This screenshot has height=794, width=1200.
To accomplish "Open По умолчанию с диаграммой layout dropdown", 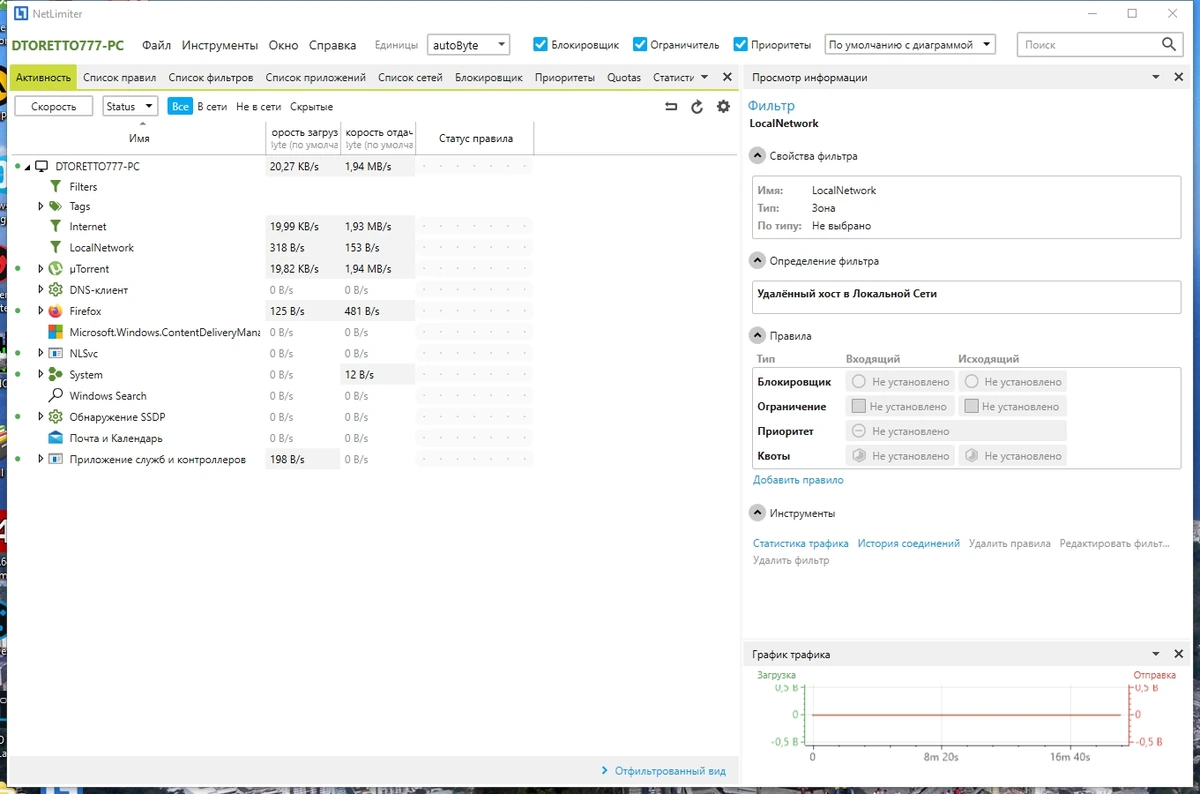I will pos(910,45).
